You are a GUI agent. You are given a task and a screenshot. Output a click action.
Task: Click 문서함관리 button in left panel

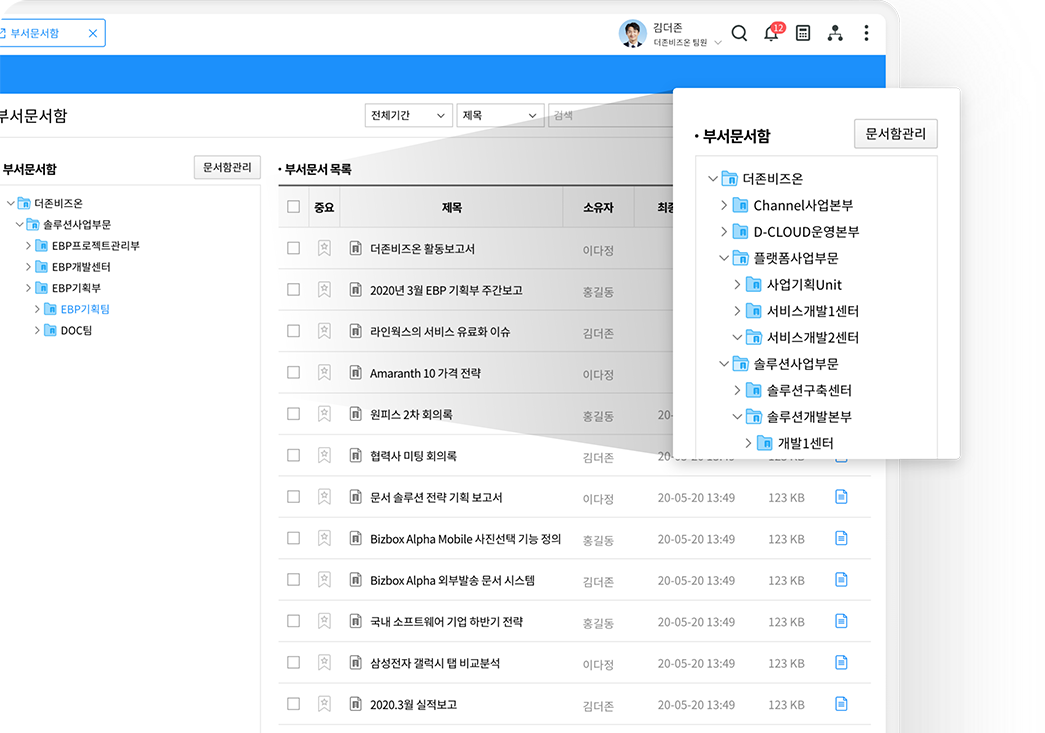pos(227,168)
